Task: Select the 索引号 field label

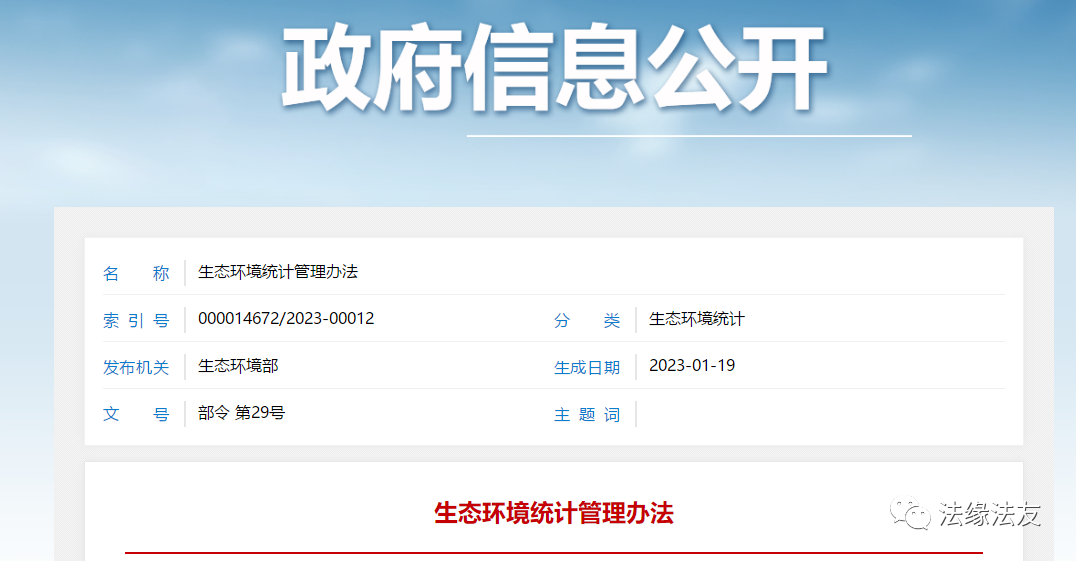Action: (x=136, y=320)
